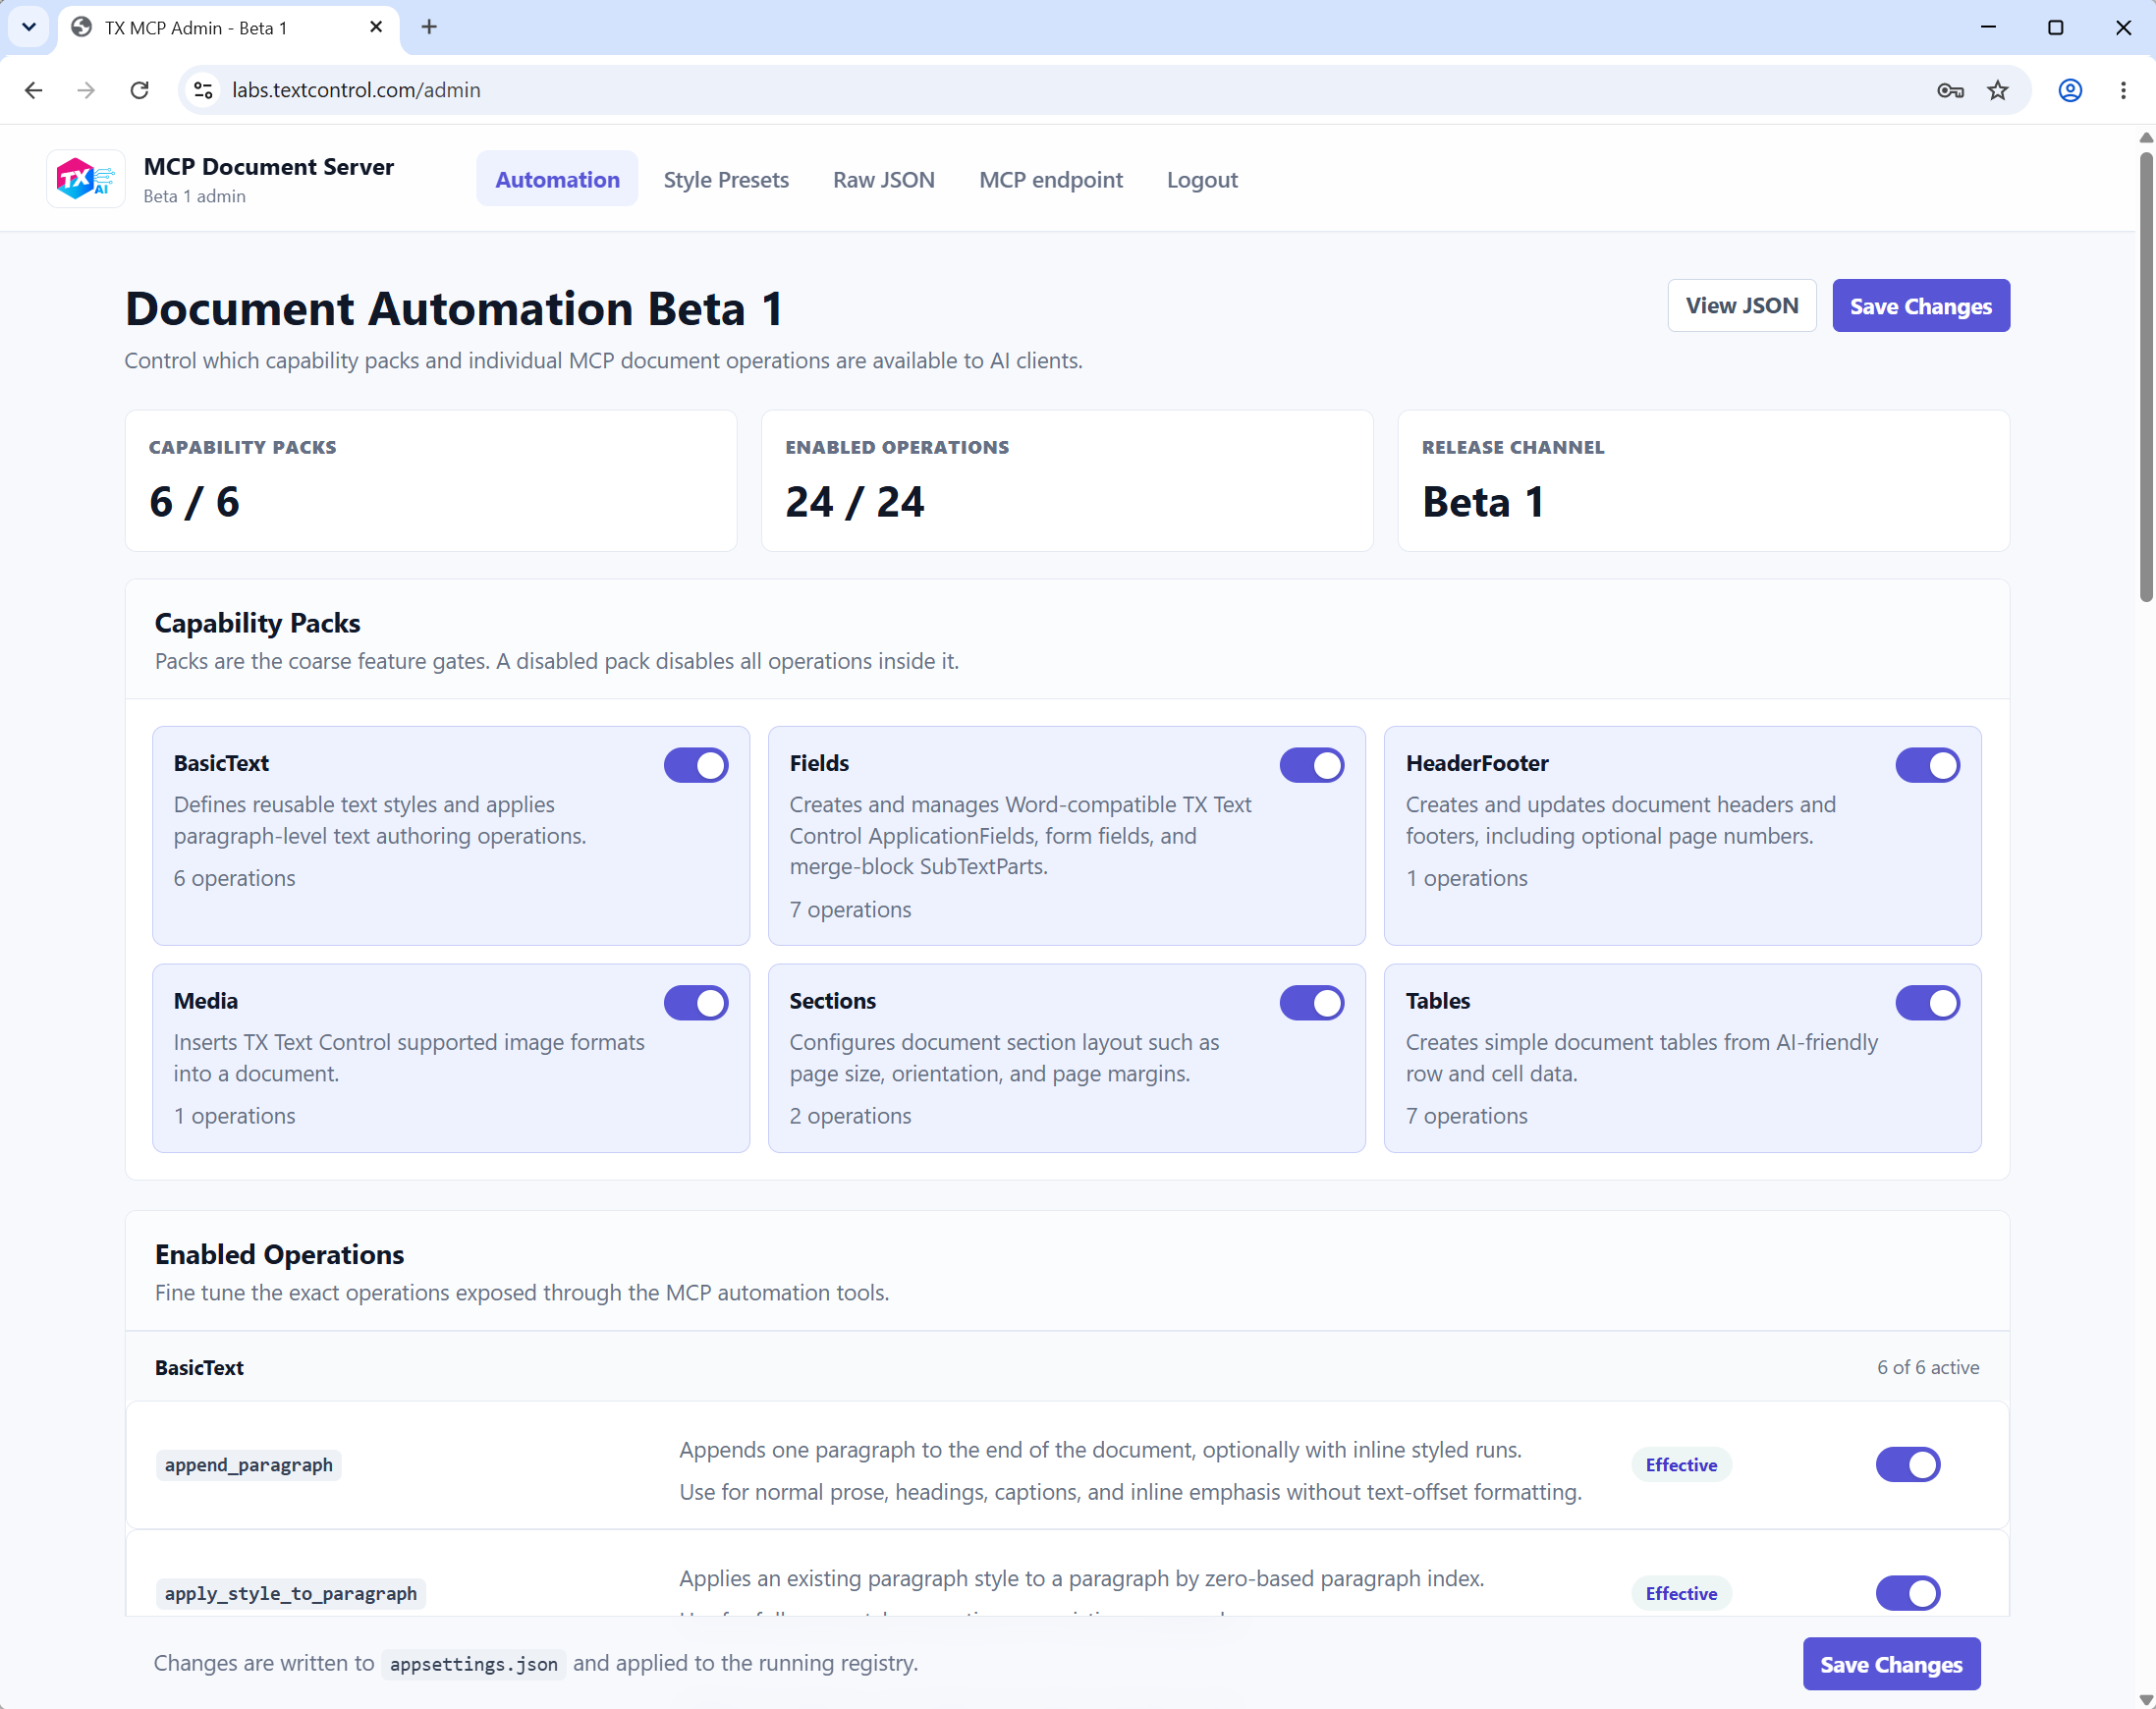The width and height of the screenshot is (2156, 1709).
Task: Disable the append_paragraph operation
Action: 1908,1465
